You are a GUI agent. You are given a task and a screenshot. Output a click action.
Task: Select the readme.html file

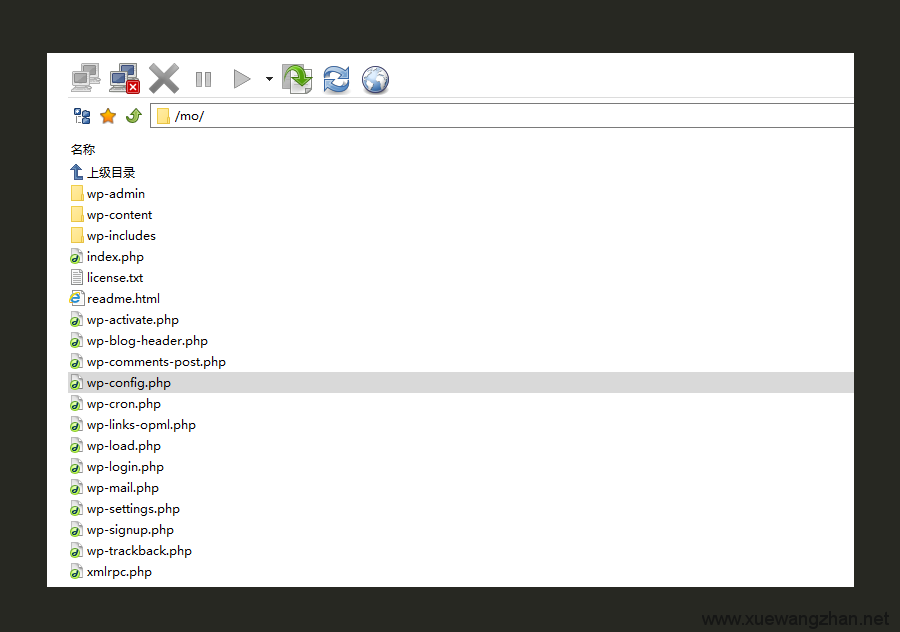(123, 298)
